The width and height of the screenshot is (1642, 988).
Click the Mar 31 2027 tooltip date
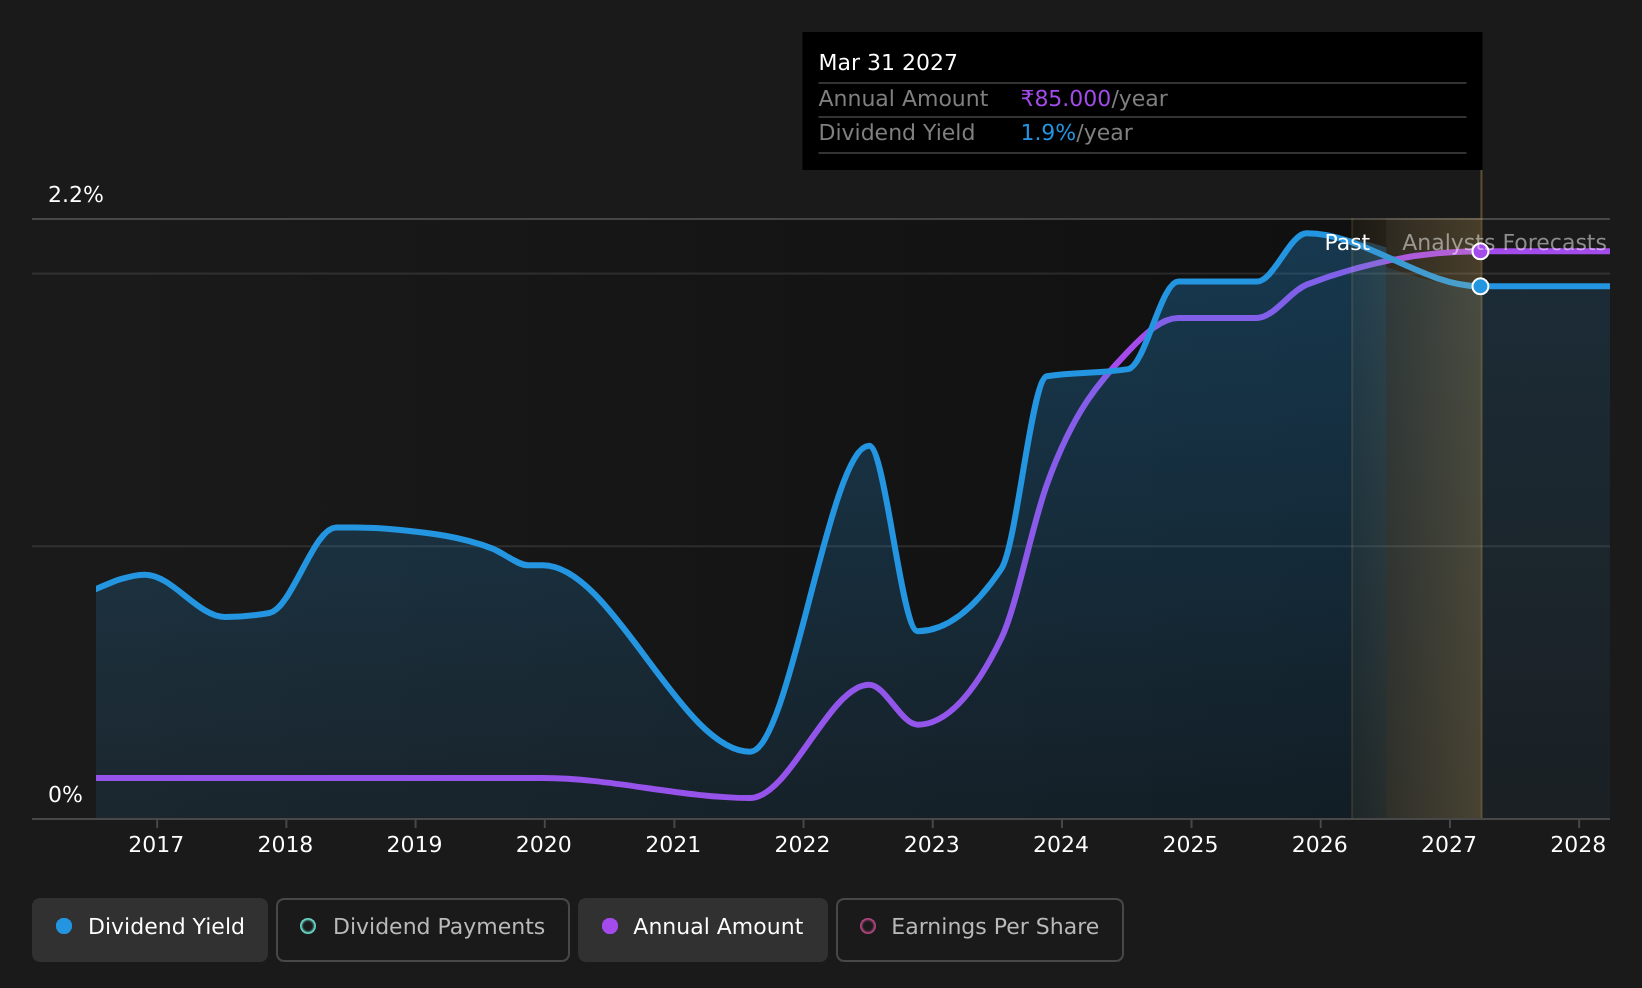click(x=888, y=63)
